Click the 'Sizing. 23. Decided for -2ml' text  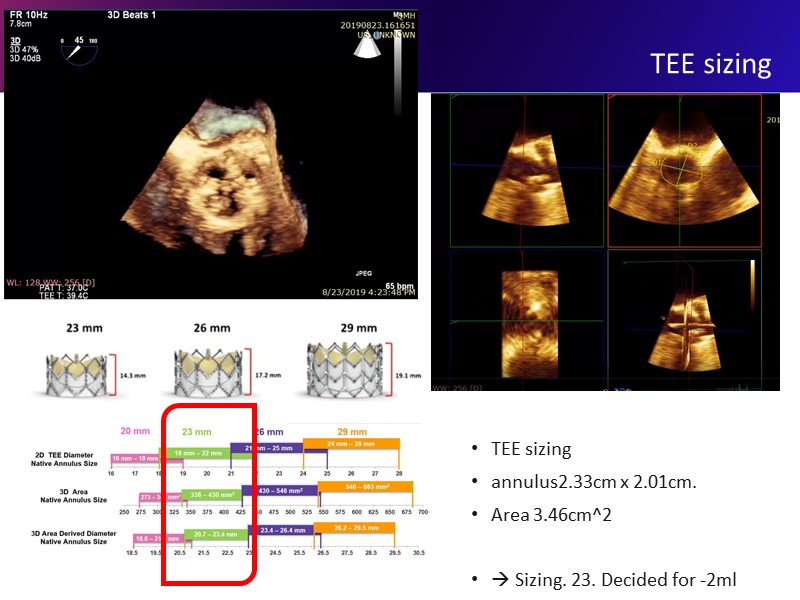[x=620, y=580]
